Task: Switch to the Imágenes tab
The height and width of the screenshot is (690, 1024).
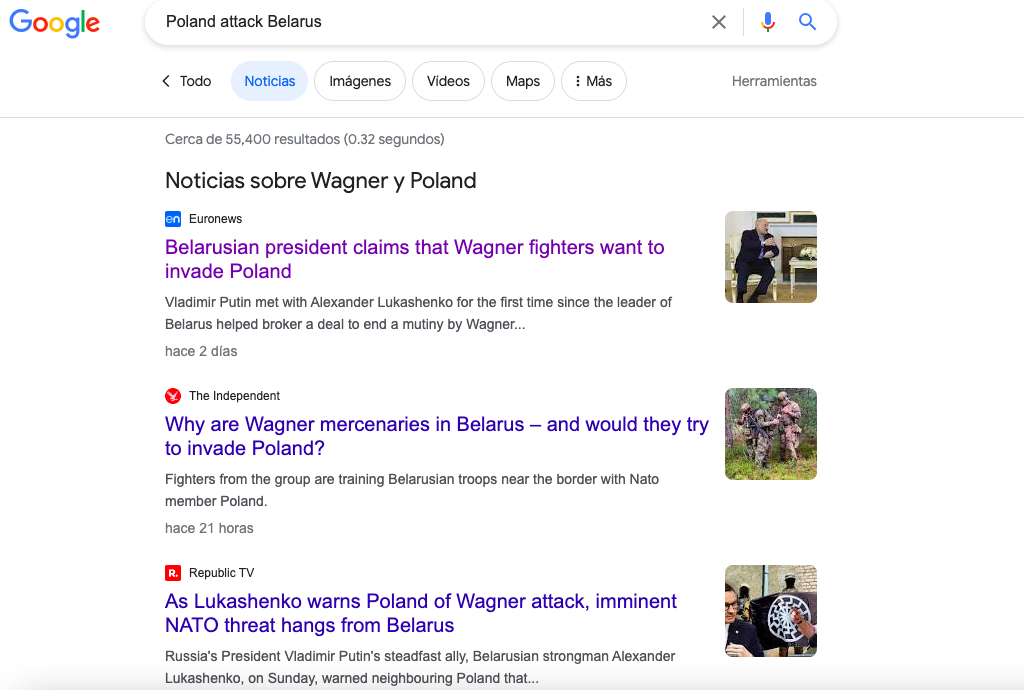Action: 360,81
